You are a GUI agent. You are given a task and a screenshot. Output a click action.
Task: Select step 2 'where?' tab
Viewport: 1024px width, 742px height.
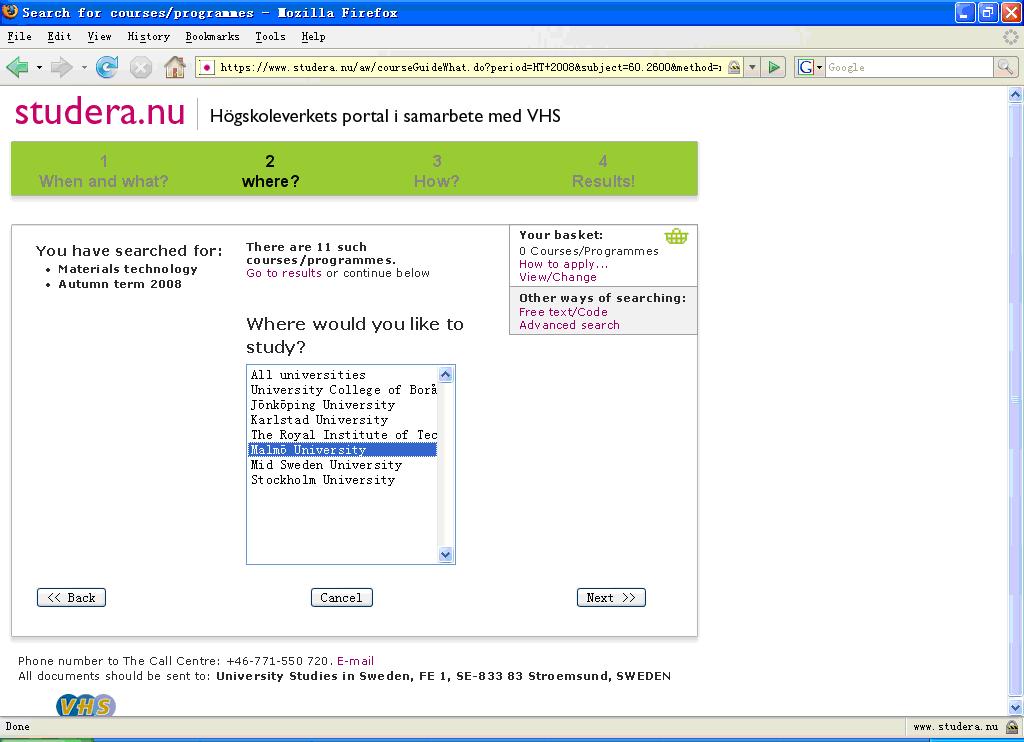pyautogui.click(x=270, y=171)
